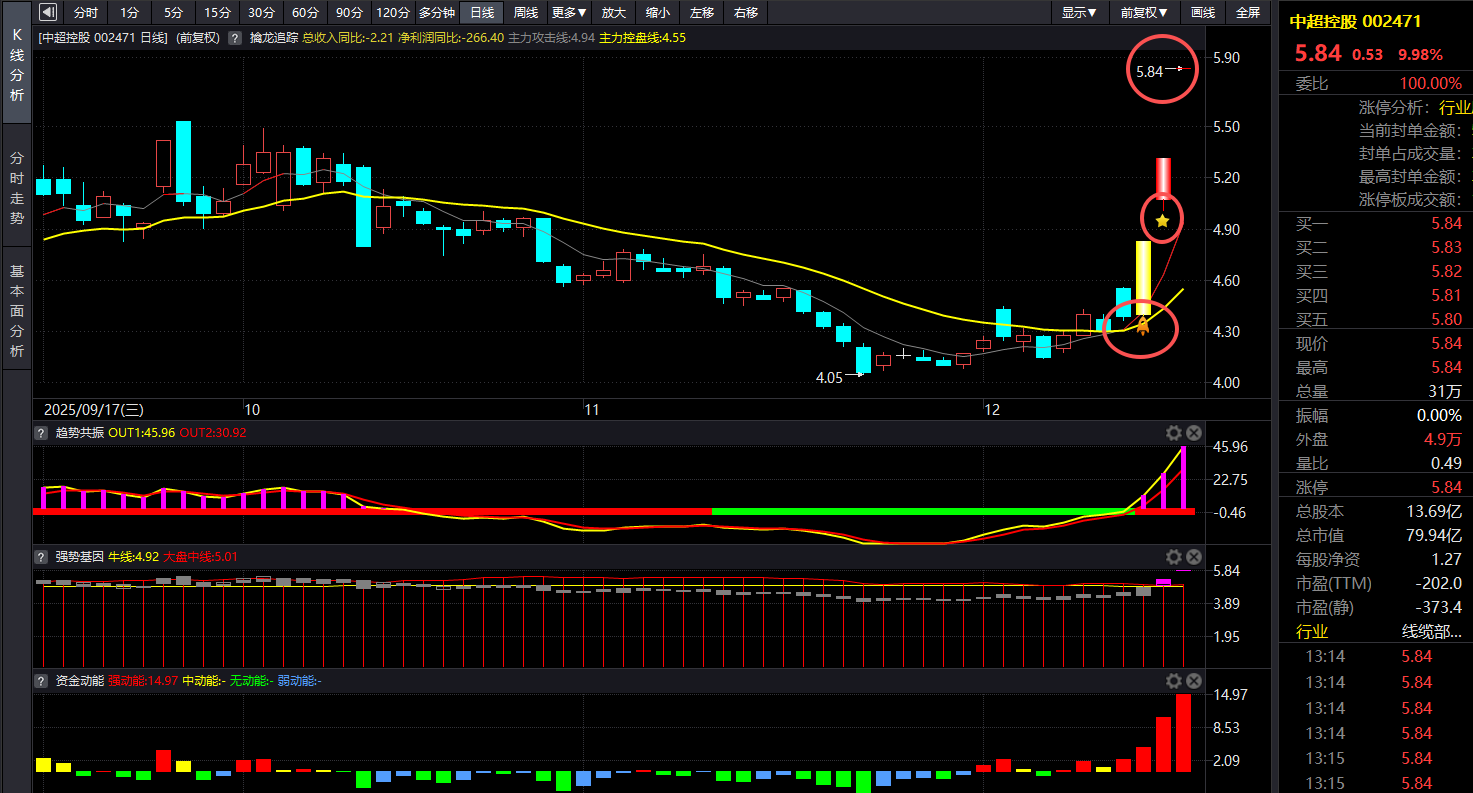Open the 显示 dropdown menu
The height and width of the screenshot is (793, 1473).
click(x=1079, y=13)
